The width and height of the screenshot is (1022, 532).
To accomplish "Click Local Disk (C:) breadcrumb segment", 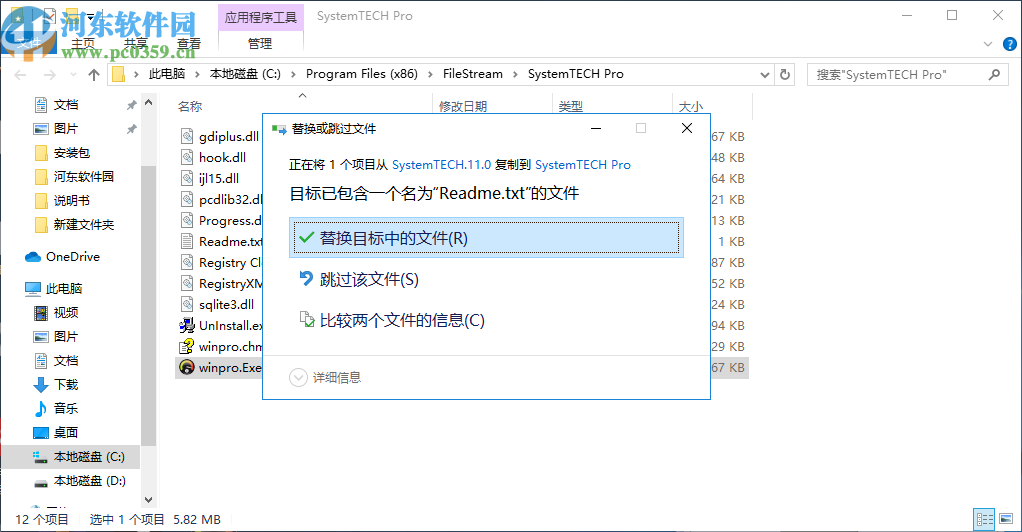I will tap(245, 74).
